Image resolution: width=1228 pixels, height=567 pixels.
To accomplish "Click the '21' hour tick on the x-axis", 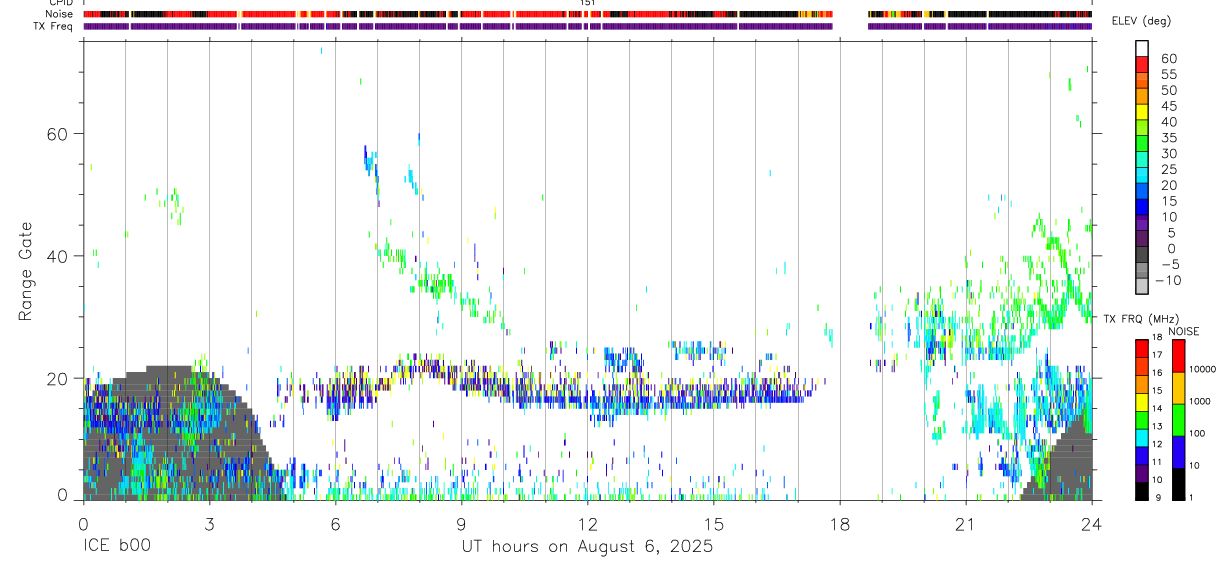I will coord(965,523).
